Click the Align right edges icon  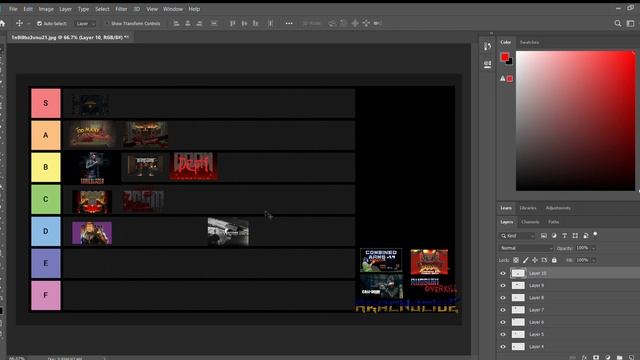(x=199, y=24)
